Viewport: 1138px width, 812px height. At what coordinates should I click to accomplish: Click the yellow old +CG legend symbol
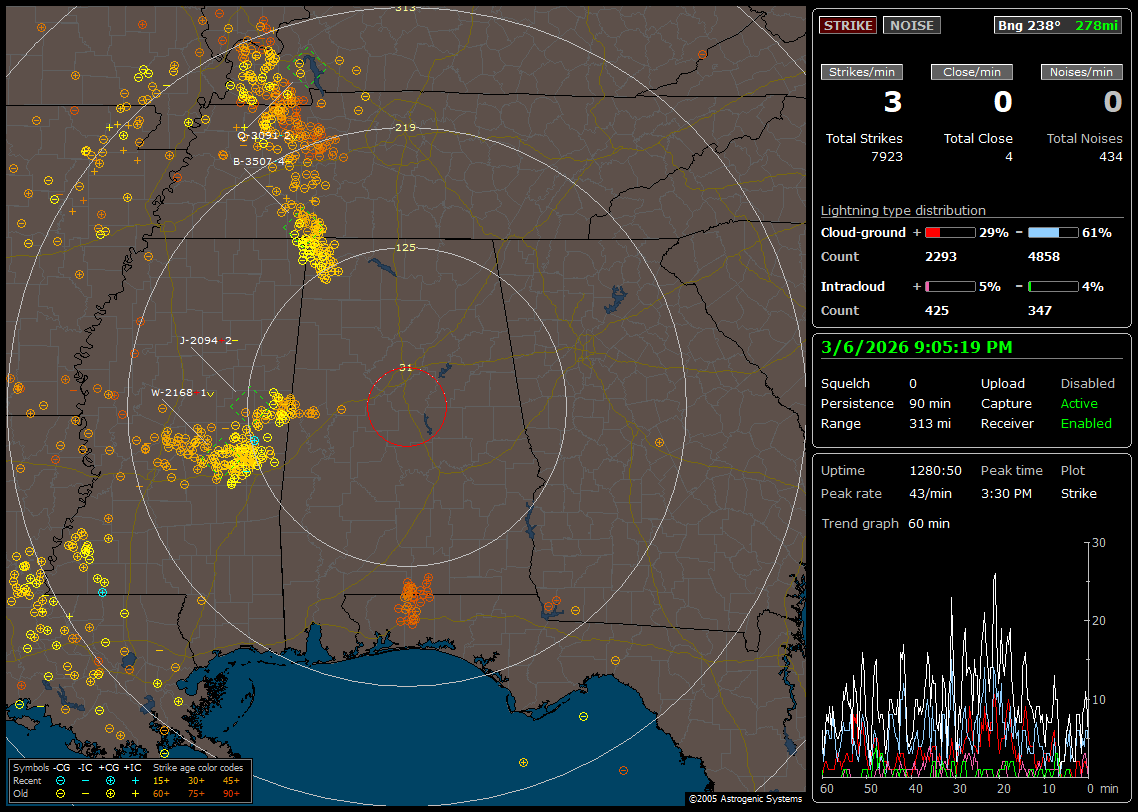tap(109, 793)
